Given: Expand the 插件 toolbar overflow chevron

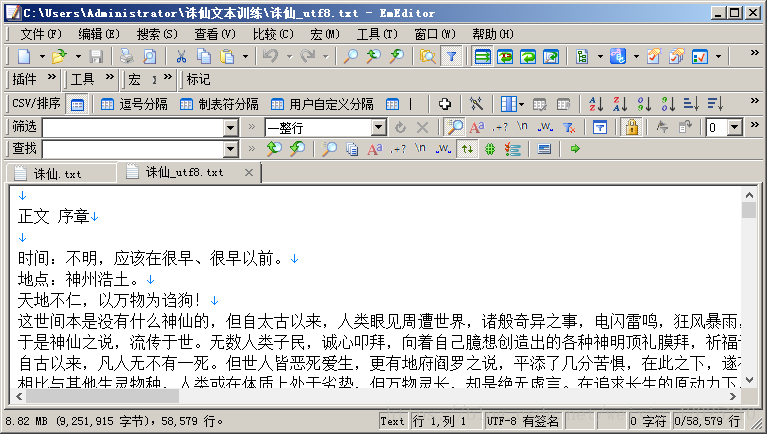Looking at the screenshot, I should [51, 77].
